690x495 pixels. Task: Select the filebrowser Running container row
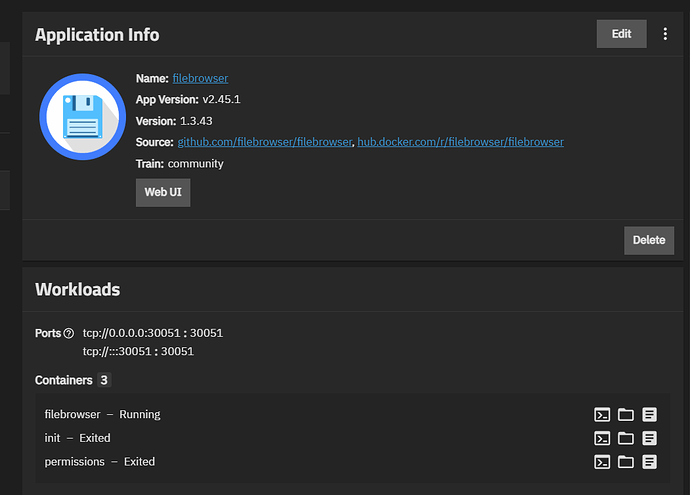click(x=103, y=414)
